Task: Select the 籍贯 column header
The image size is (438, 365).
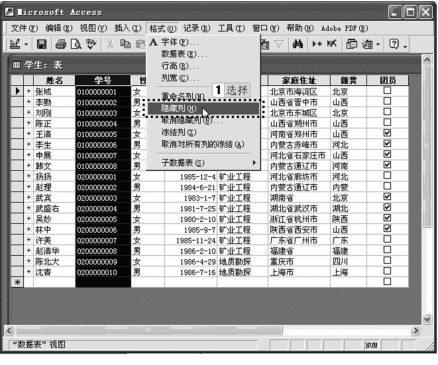Action: [x=348, y=80]
